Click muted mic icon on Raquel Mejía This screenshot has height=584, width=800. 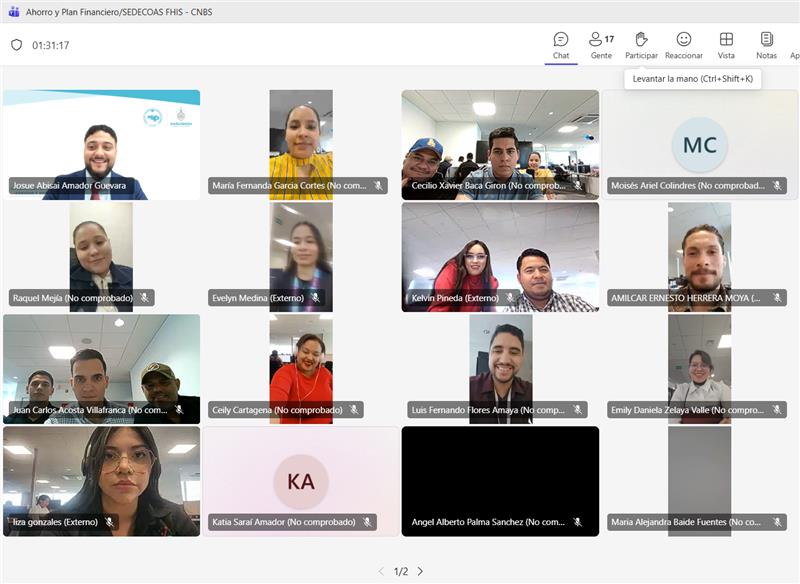[144, 298]
